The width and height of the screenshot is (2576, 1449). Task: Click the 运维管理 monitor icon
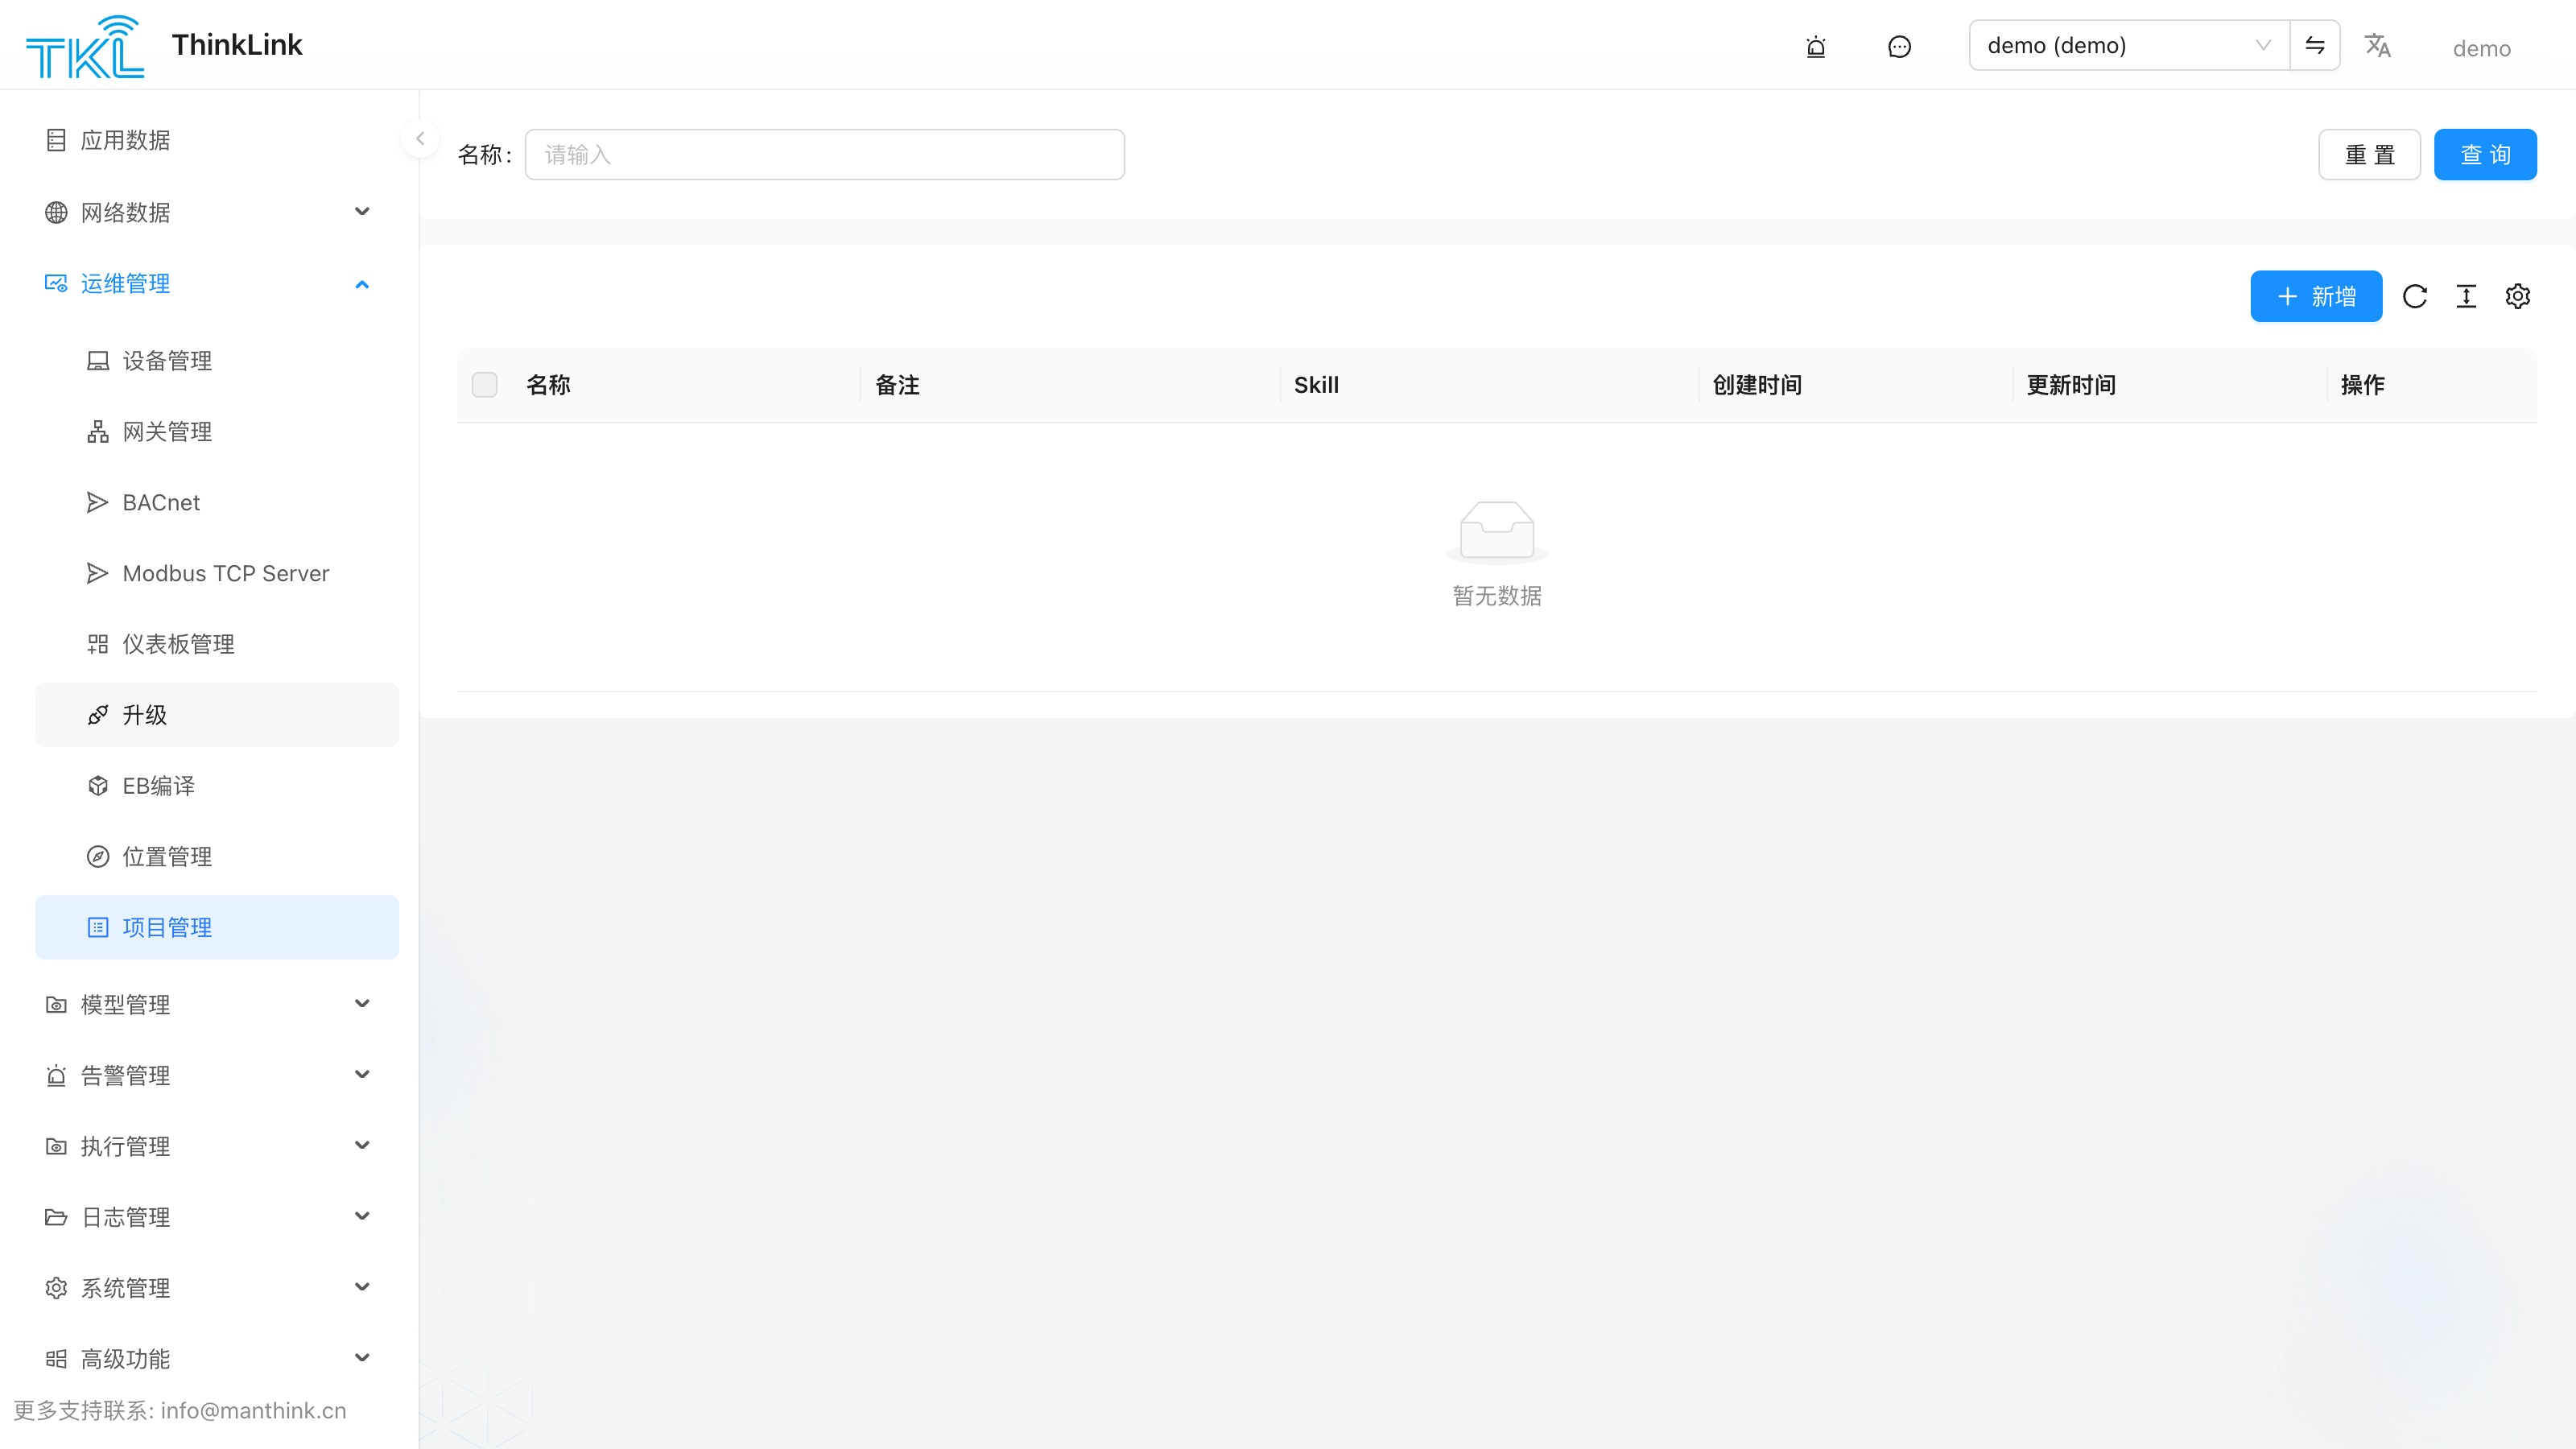tap(56, 284)
